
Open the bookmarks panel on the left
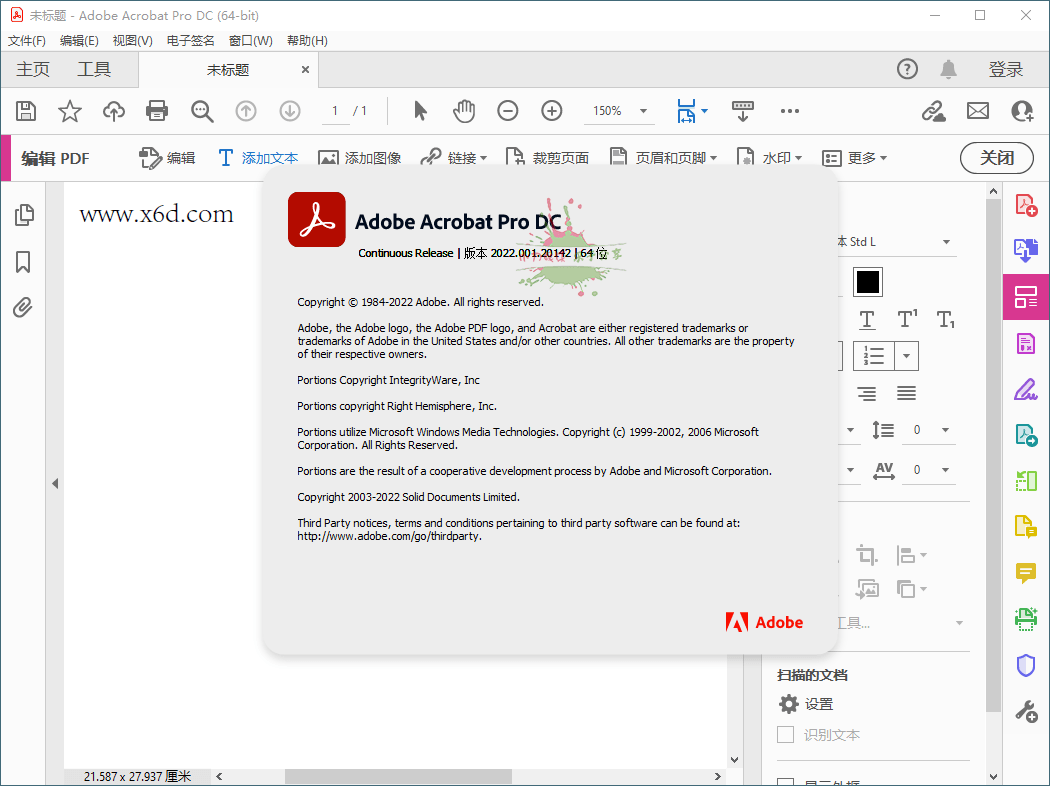click(24, 261)
